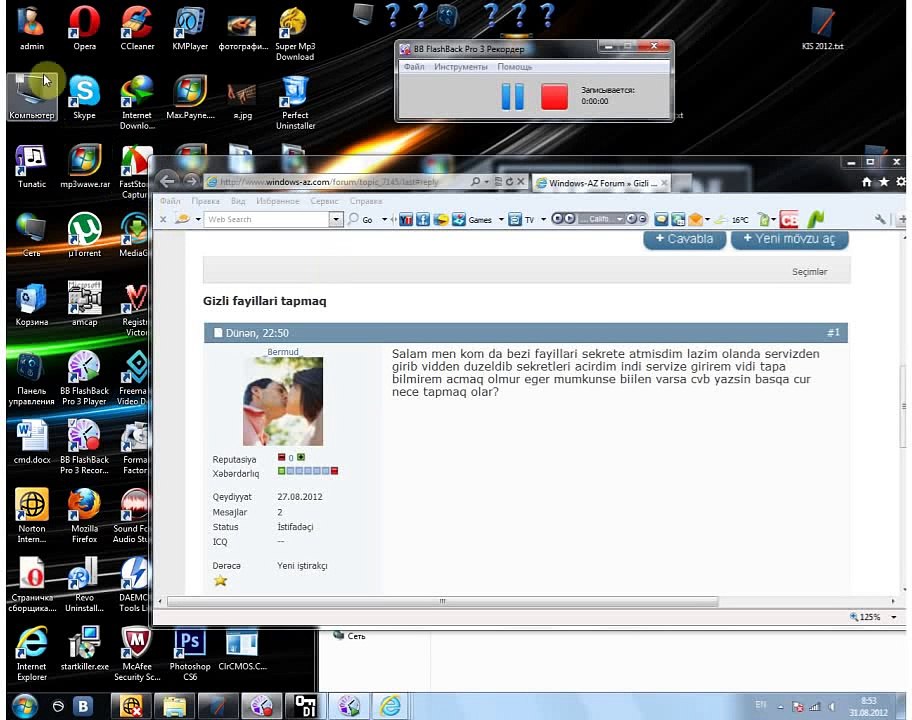
Task: Click the reputation minus red button
Action: (282, 458)
